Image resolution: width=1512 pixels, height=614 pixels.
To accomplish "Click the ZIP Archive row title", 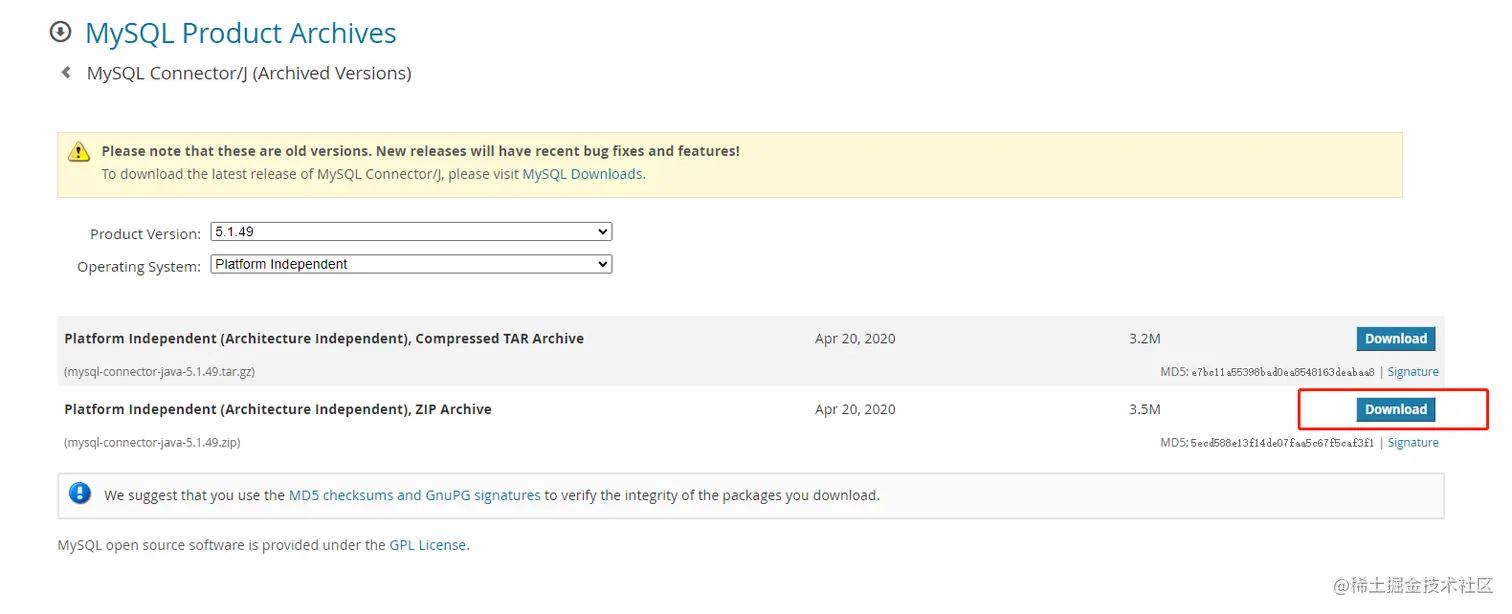I will tap(278, 409).
